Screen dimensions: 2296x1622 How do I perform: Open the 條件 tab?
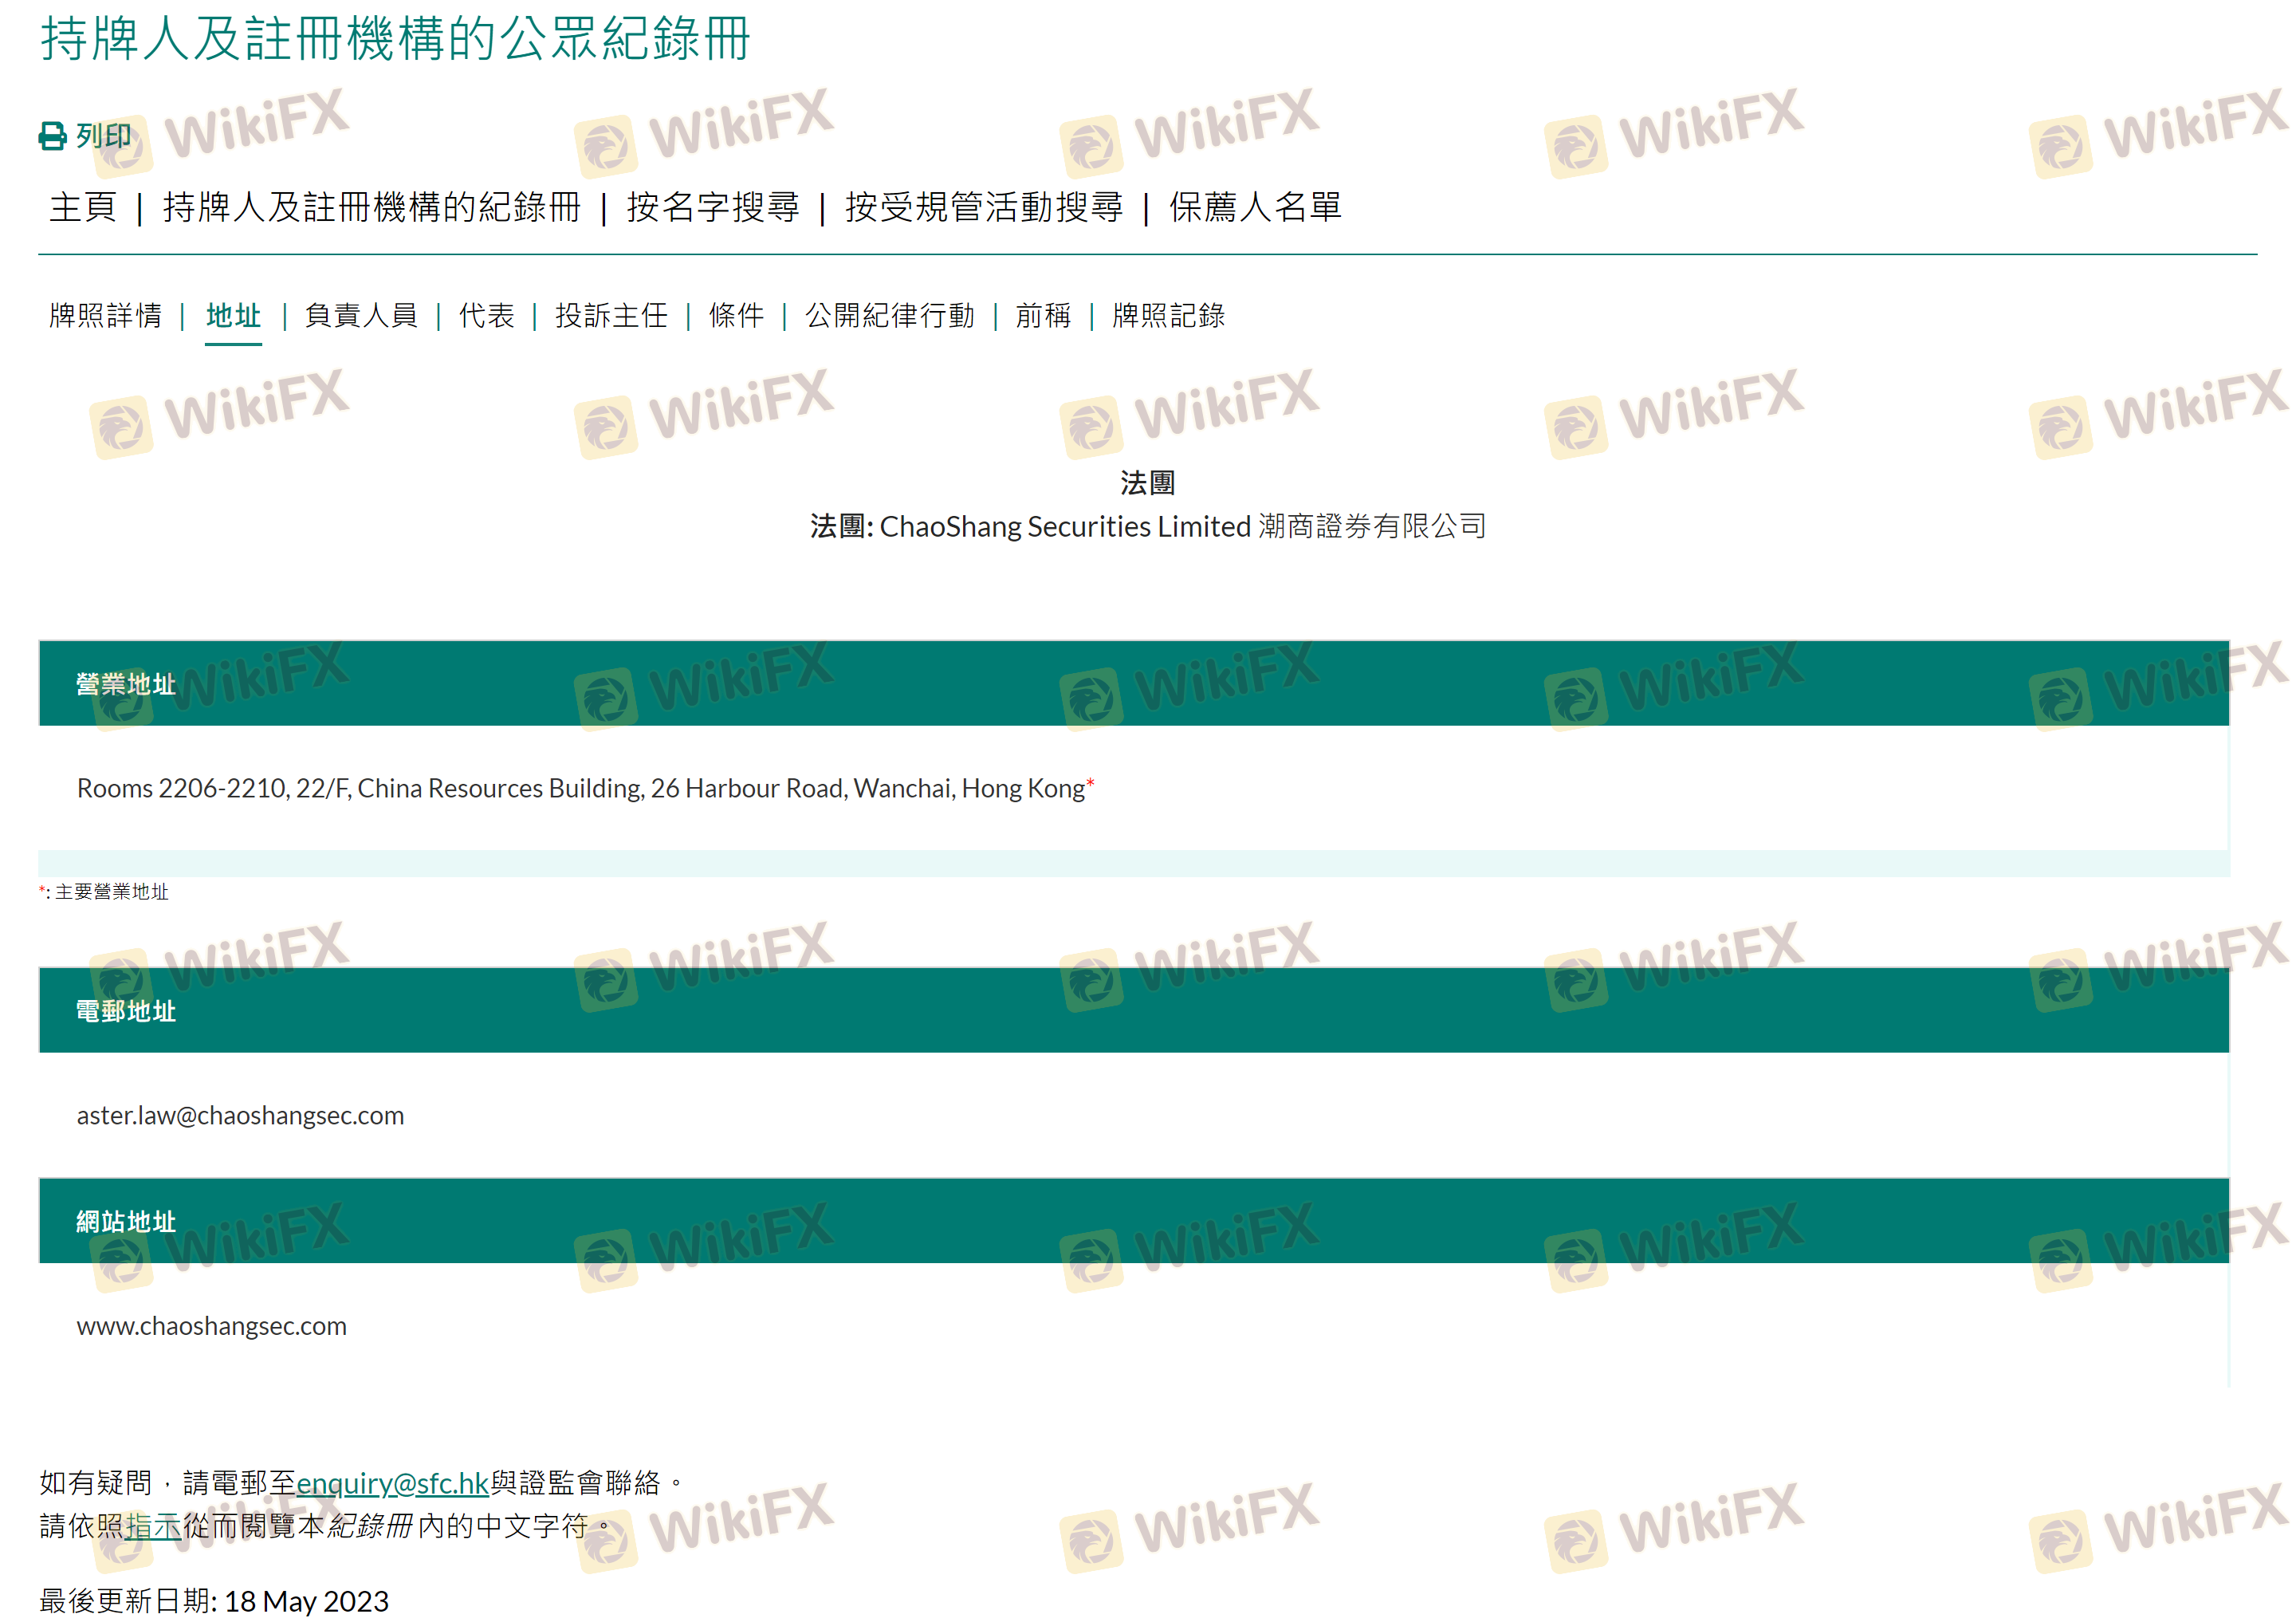click(x=736, y=316)
